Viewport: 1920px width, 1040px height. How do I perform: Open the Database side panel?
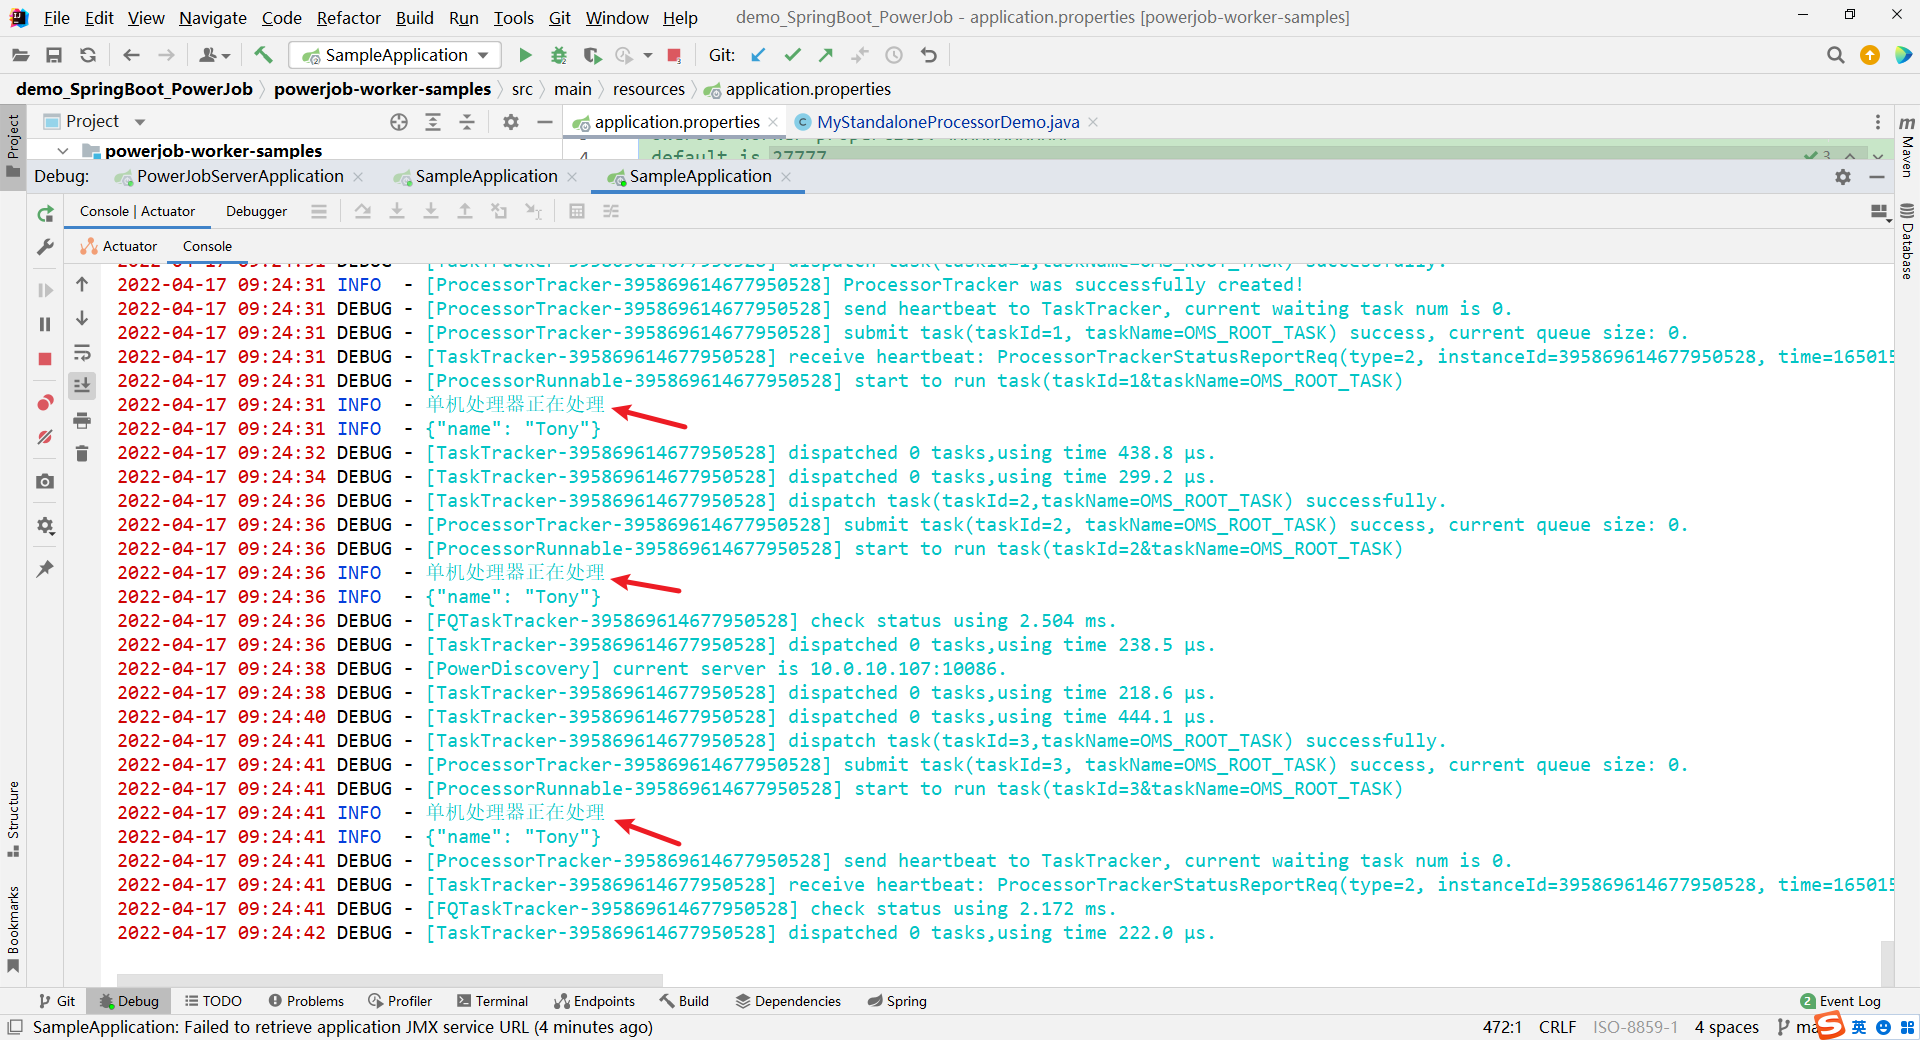tap(1907, 241)
